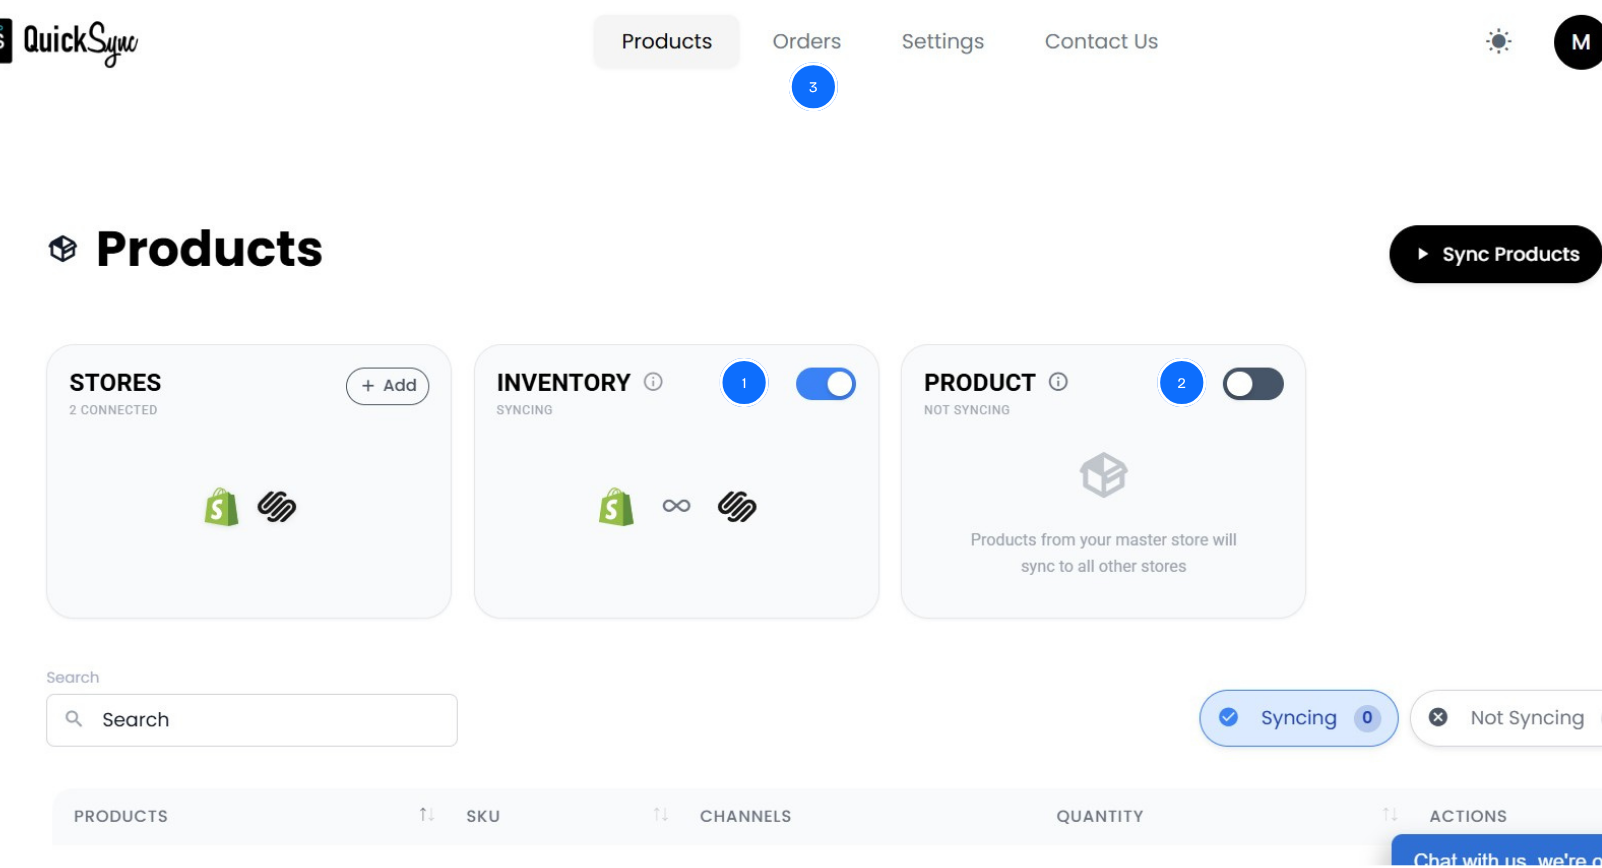1602x868 pixels.
Task: Click the Products heading box icon
Action: click(63, 249)
